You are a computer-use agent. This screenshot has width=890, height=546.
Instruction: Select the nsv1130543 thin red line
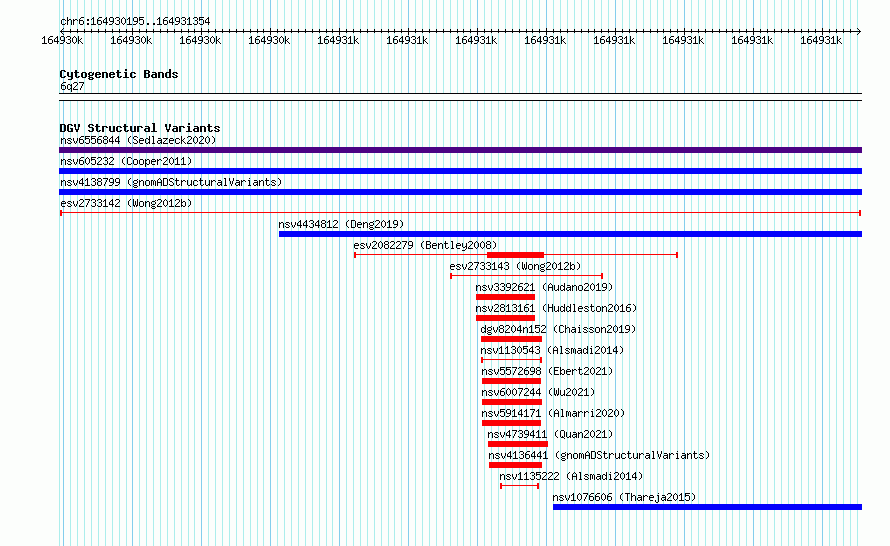(x=511, y=360)
